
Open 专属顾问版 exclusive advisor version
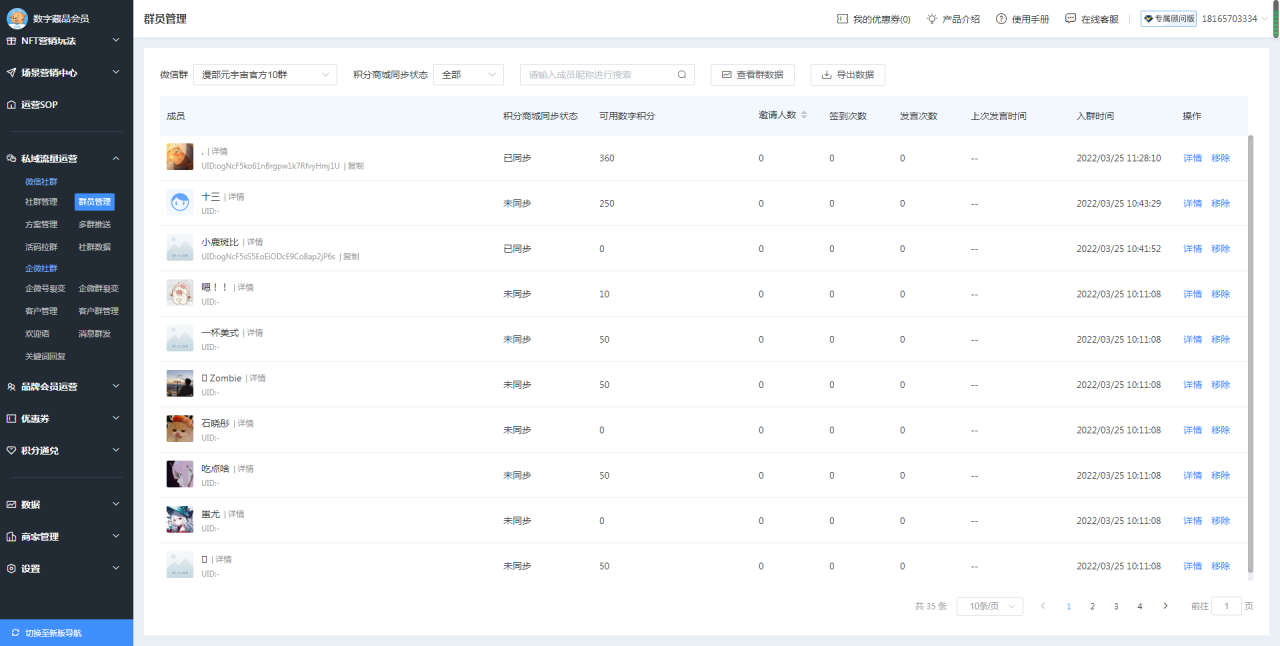[1171, 17]
